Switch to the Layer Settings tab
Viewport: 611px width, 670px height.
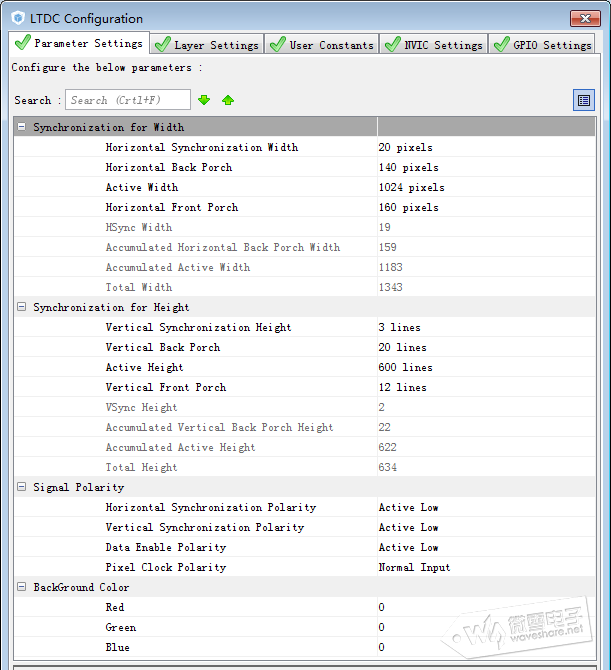pyautogui.click(x=208, y=45)
